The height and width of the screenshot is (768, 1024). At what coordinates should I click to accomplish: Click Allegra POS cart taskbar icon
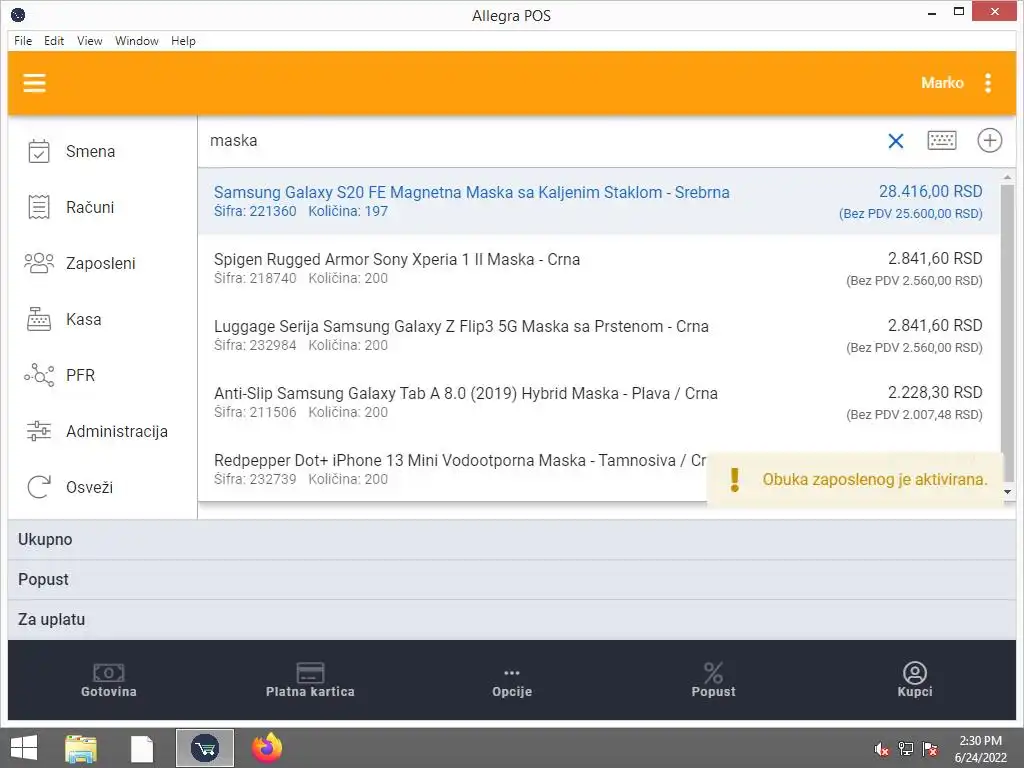205,748
